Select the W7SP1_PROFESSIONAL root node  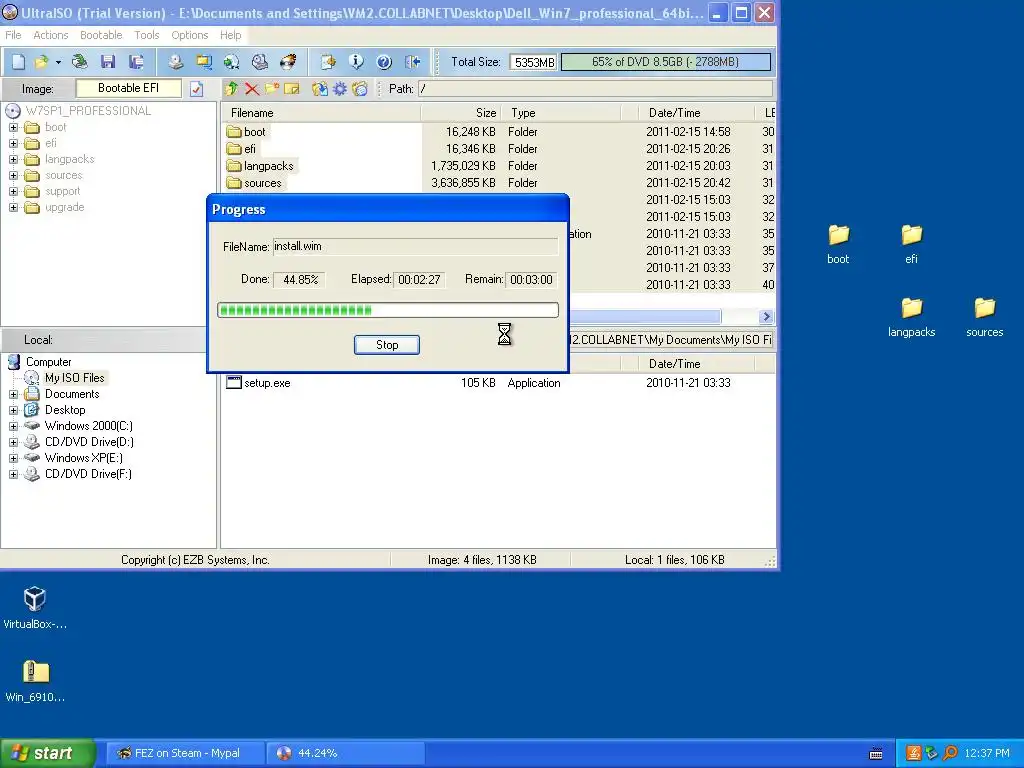[88, 111]
